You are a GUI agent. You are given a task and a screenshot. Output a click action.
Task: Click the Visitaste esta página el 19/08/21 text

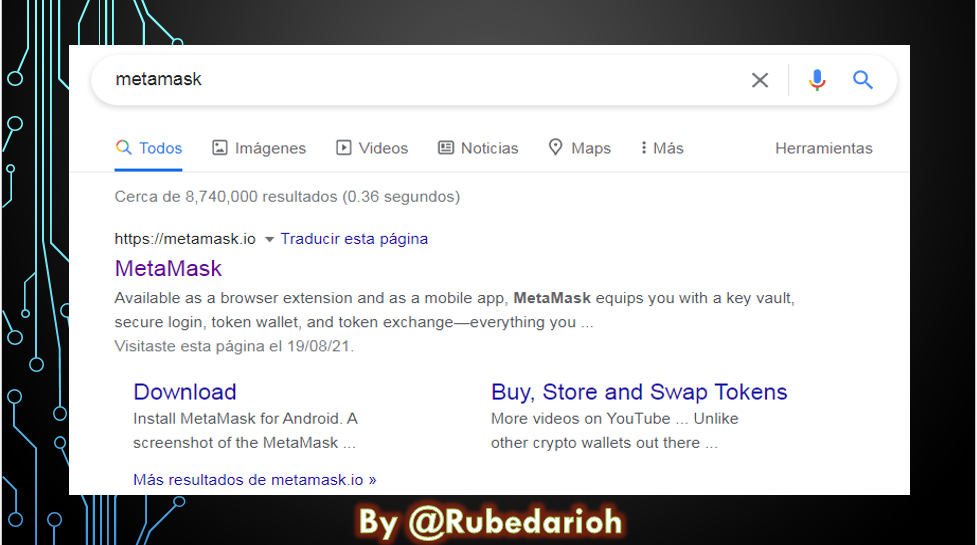(x=234, y=346)
